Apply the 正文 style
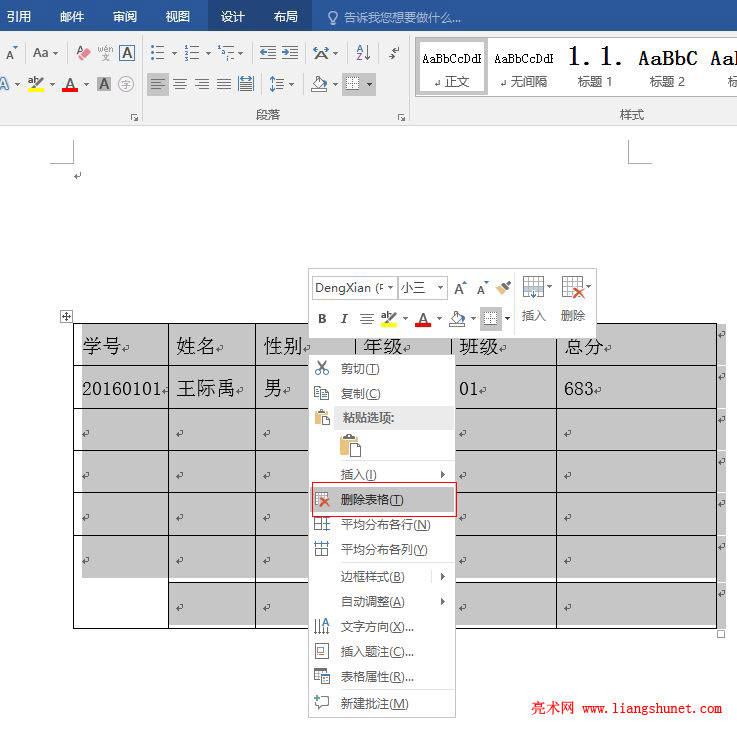737x731 pixels. pos(452,68)
